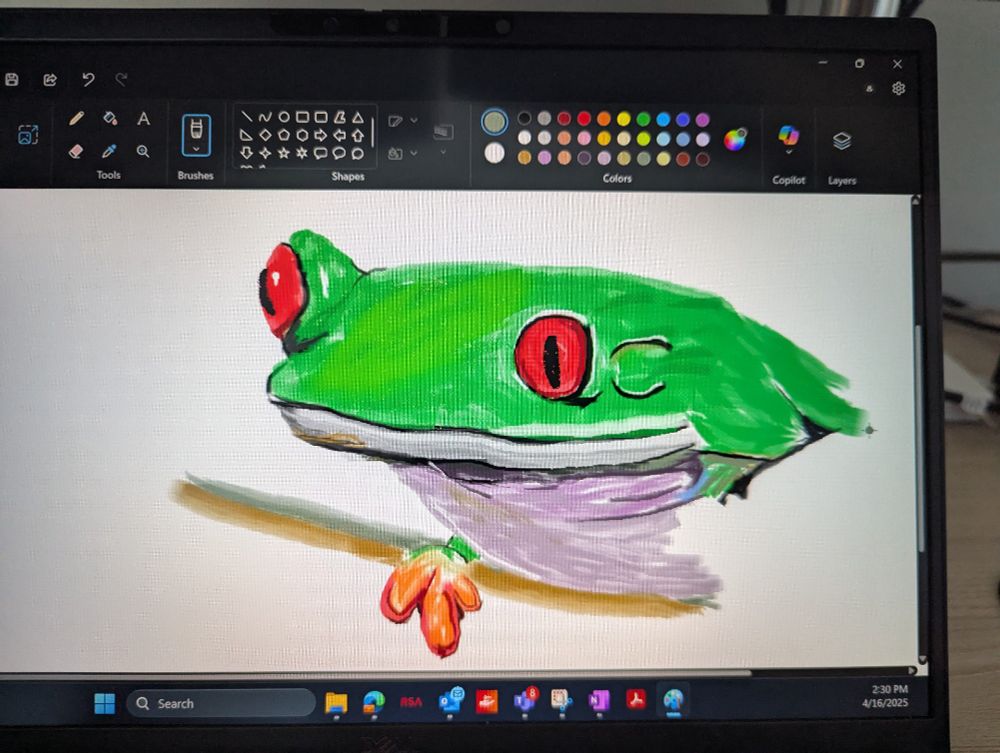Open Microsoft Teams from the taskbar
Screen dimensions: 1000x753
tap(526, 700)
